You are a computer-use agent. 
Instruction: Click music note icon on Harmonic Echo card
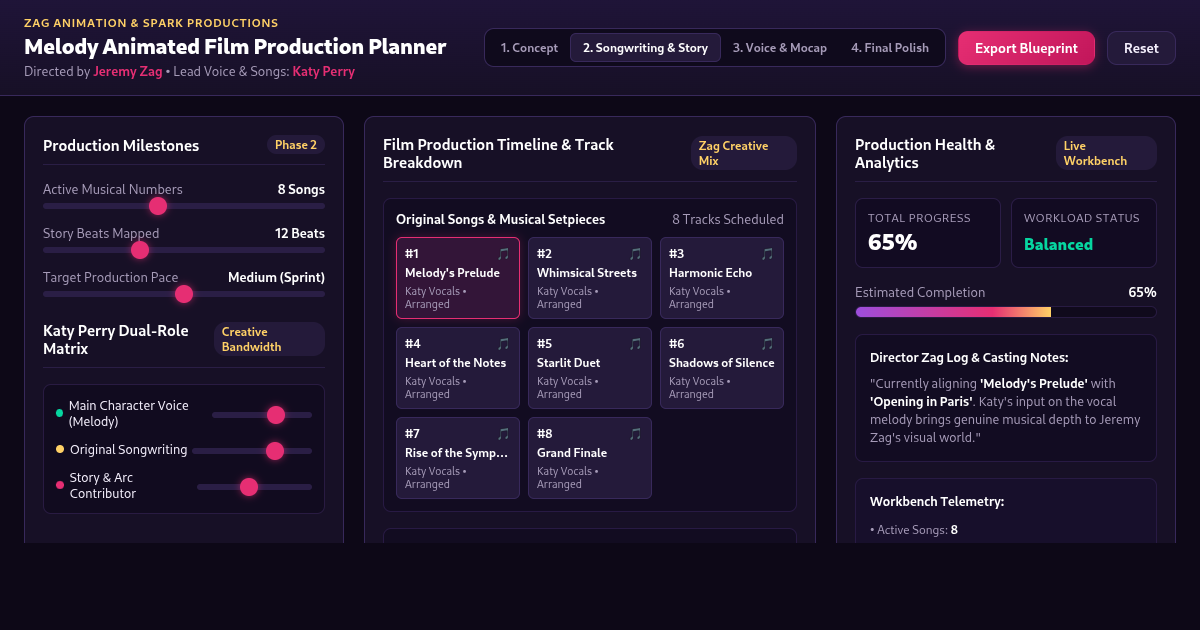coord(767,254)
